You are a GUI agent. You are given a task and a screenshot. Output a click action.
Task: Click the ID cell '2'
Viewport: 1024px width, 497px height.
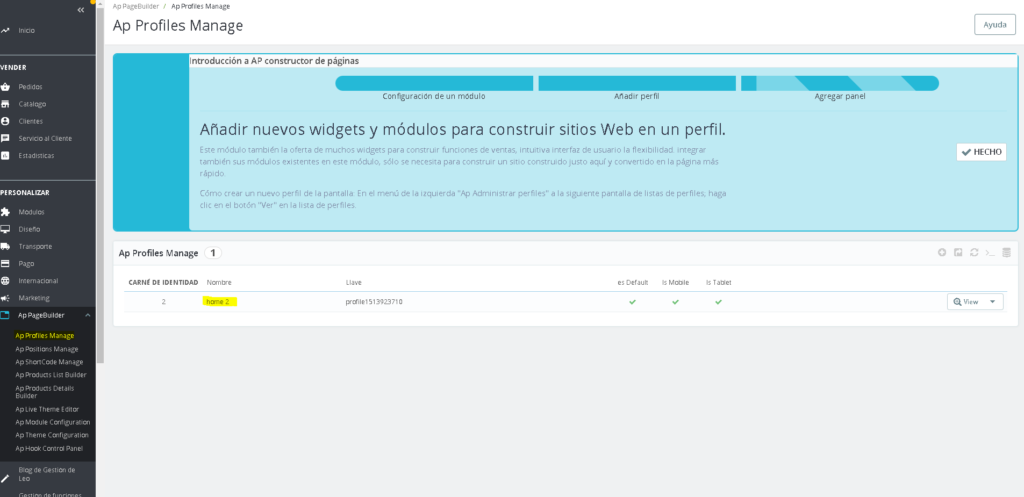coord(163,302)
